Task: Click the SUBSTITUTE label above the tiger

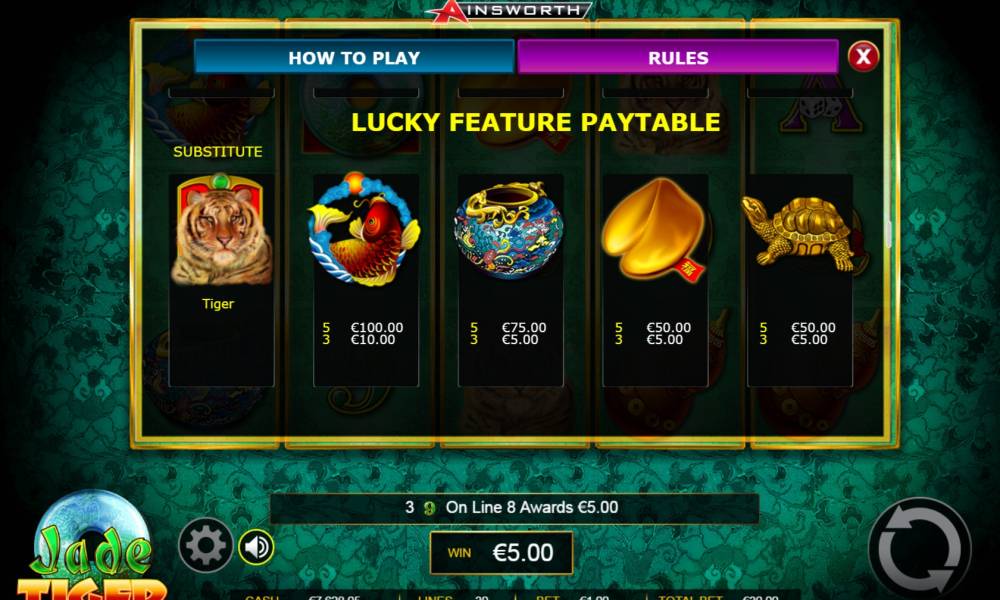Action: 218,152
